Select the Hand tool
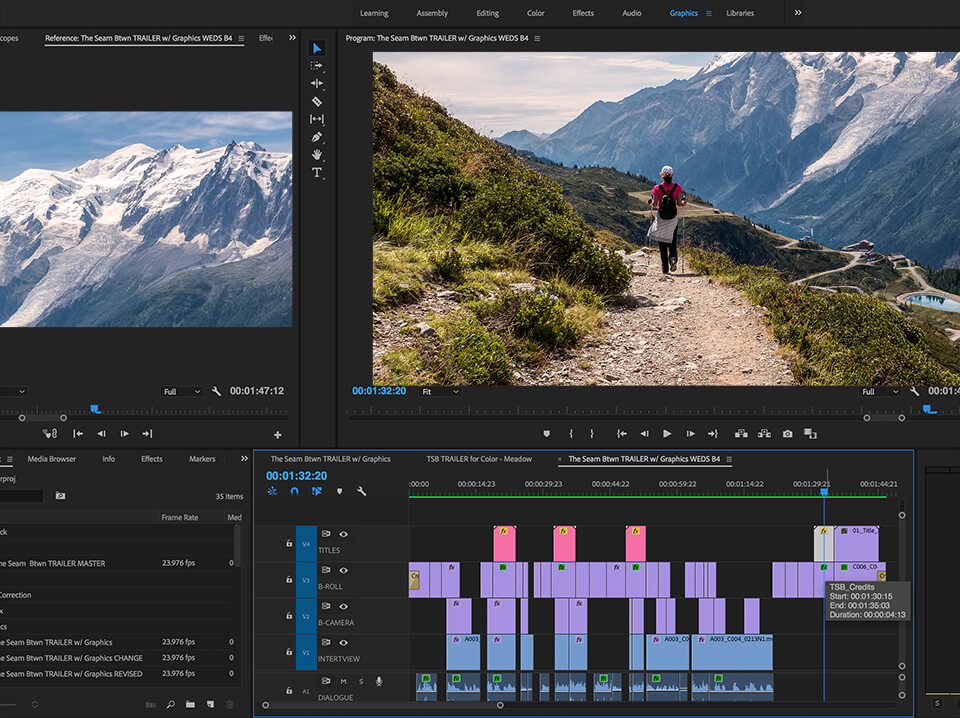The image size is (960, 718). [x=317, y=154]
